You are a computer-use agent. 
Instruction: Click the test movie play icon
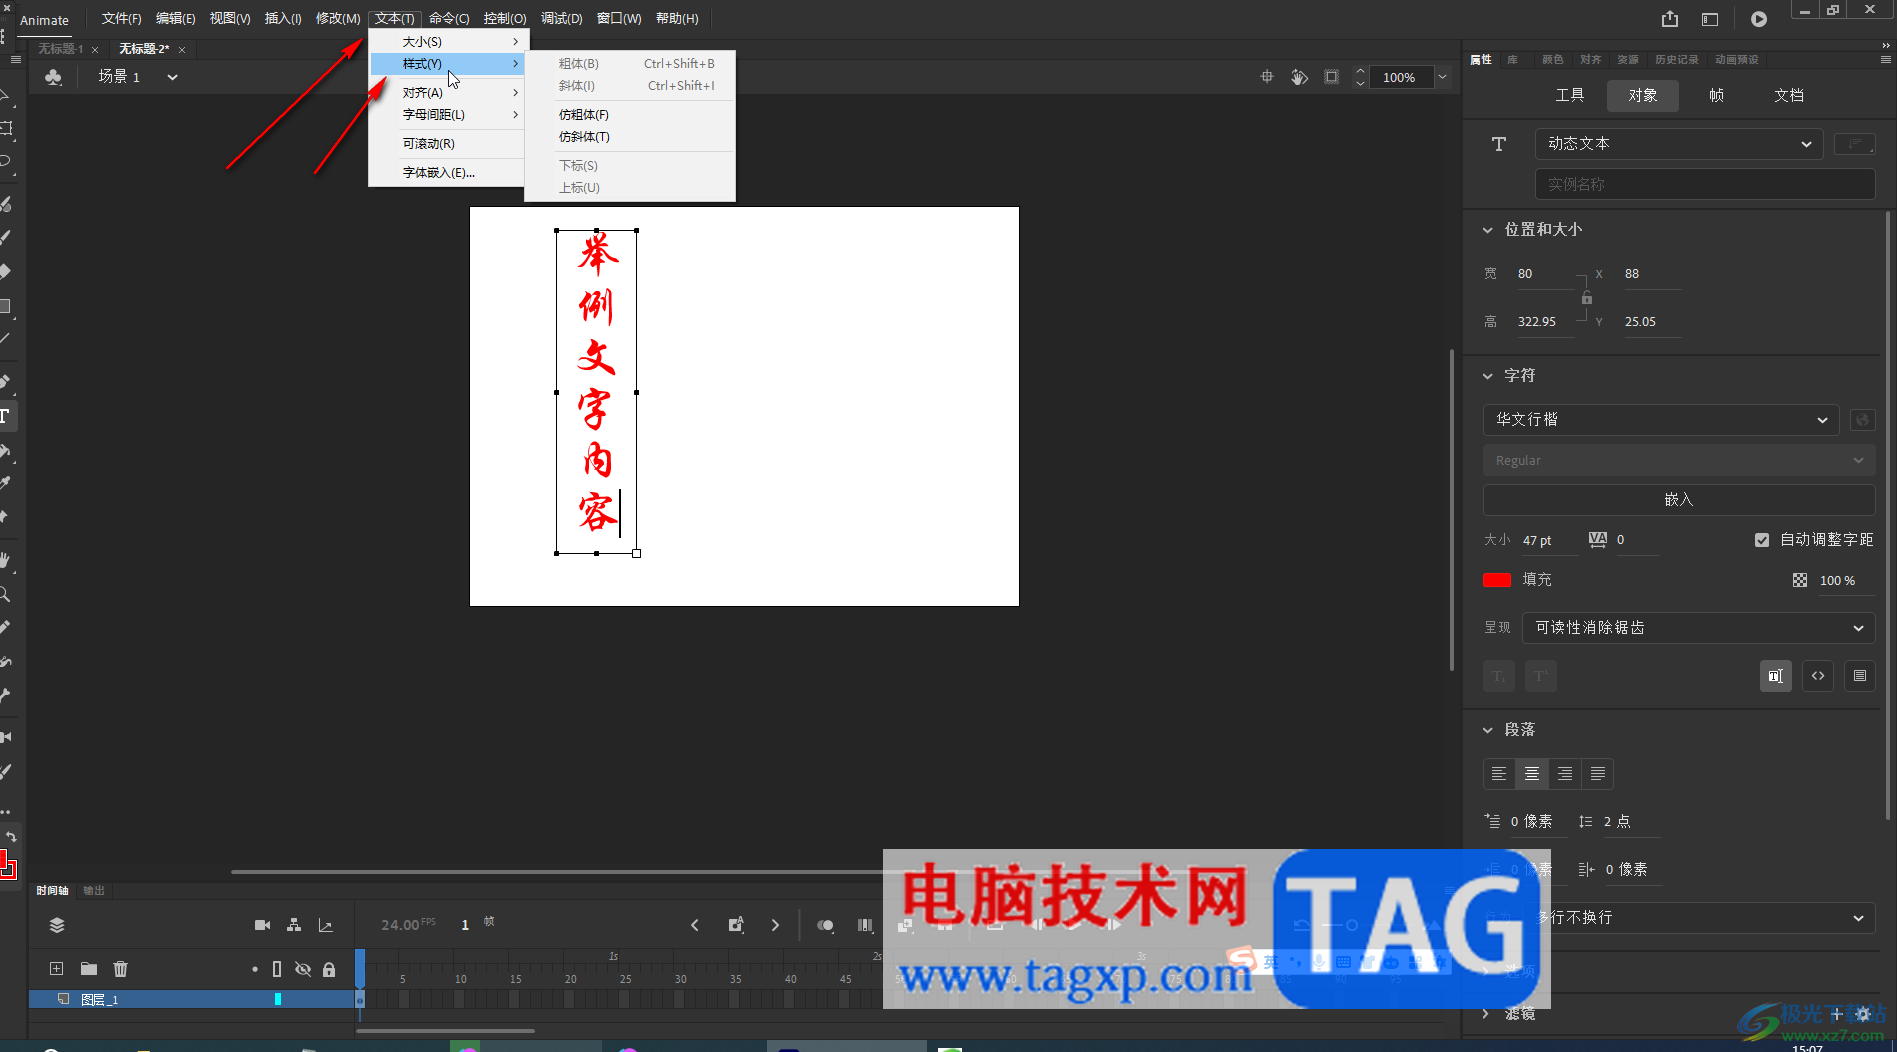pos(1759,19)
